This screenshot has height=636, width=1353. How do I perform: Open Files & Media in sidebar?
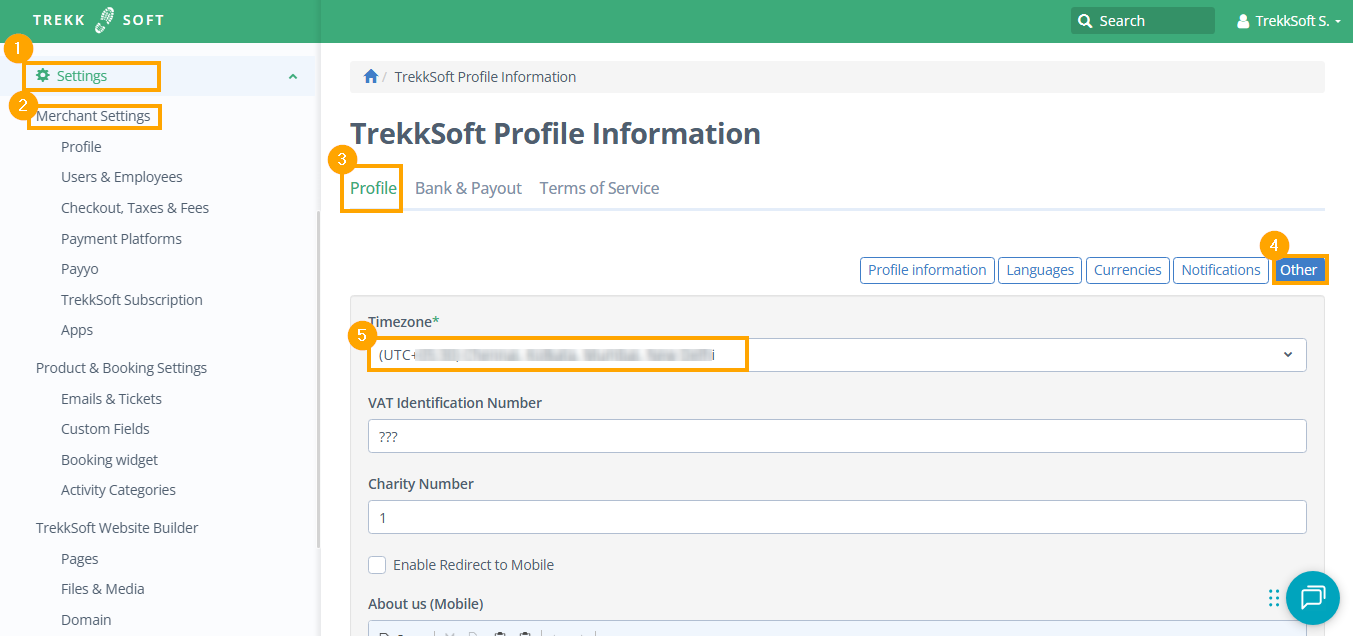103,589
